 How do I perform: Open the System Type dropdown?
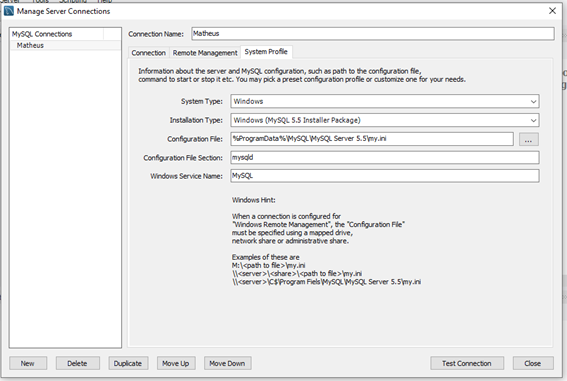385,101
